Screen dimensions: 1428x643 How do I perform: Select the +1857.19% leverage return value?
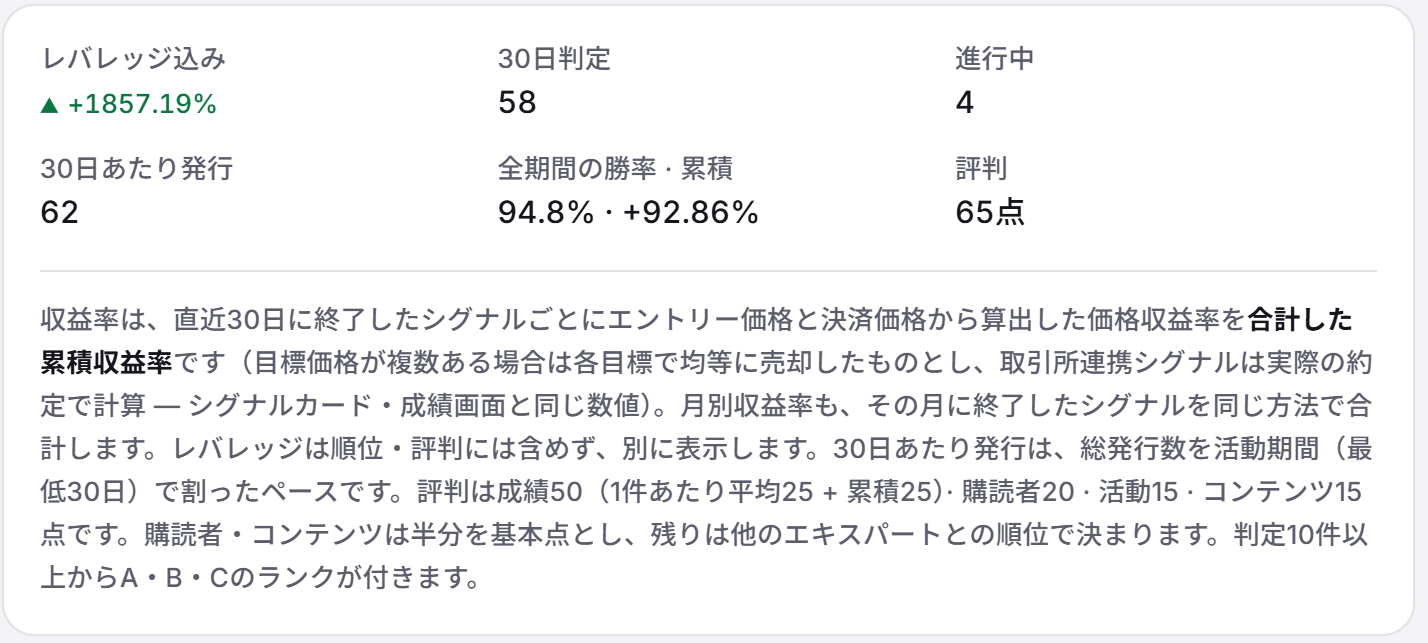click(142, 104)
